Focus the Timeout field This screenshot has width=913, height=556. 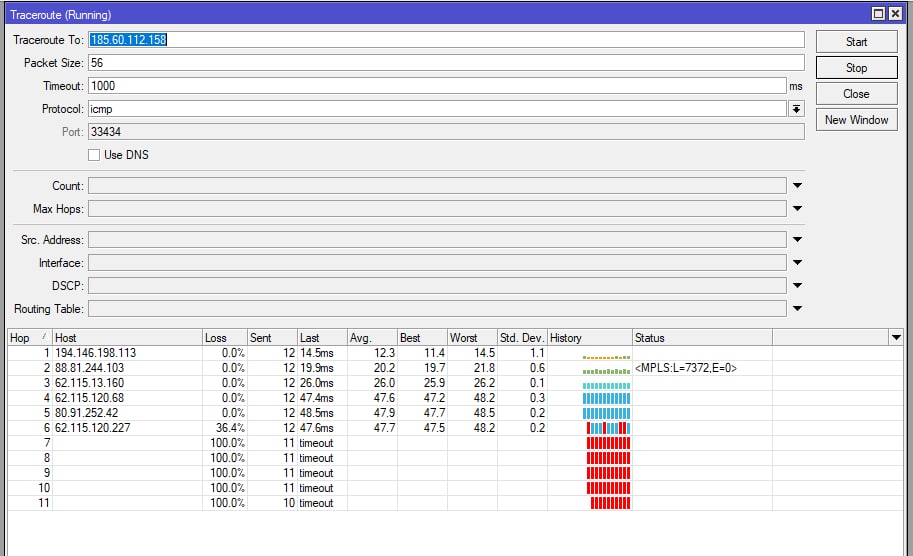coord(437,86)
